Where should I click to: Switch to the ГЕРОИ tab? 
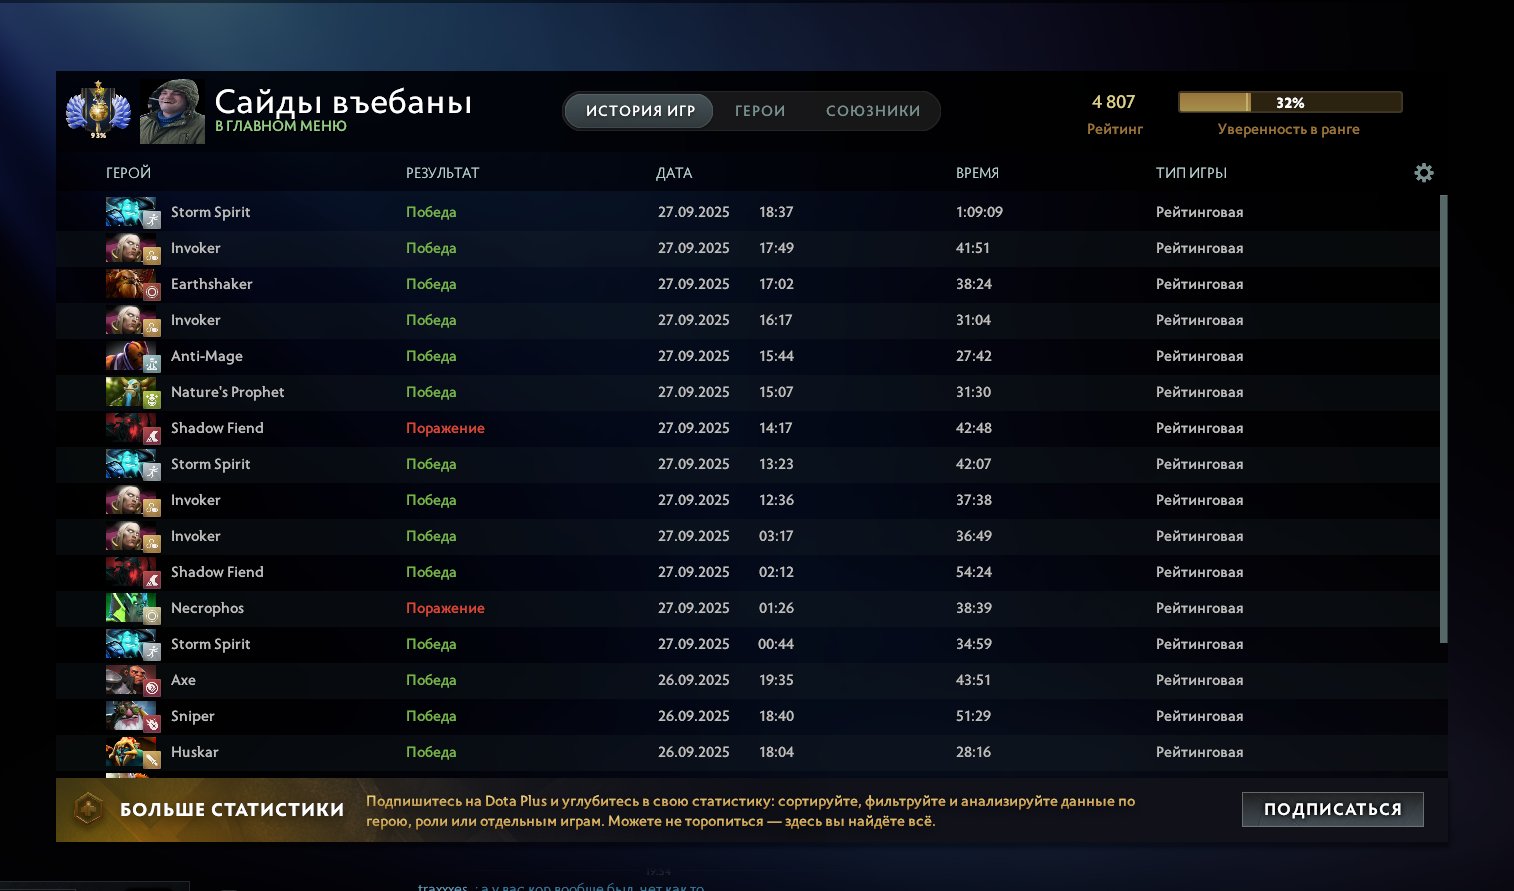click(760, 111)
